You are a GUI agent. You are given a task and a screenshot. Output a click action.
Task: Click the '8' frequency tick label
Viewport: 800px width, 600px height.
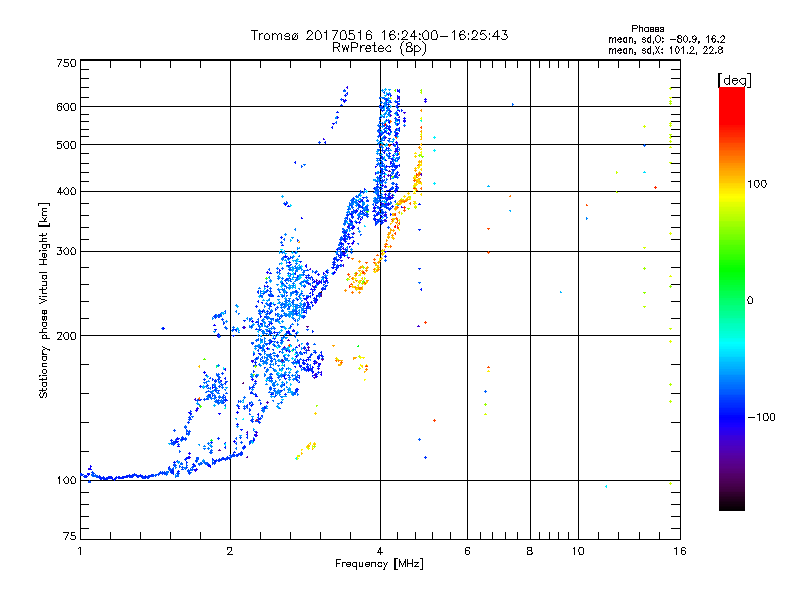click(x=530, y=551)
